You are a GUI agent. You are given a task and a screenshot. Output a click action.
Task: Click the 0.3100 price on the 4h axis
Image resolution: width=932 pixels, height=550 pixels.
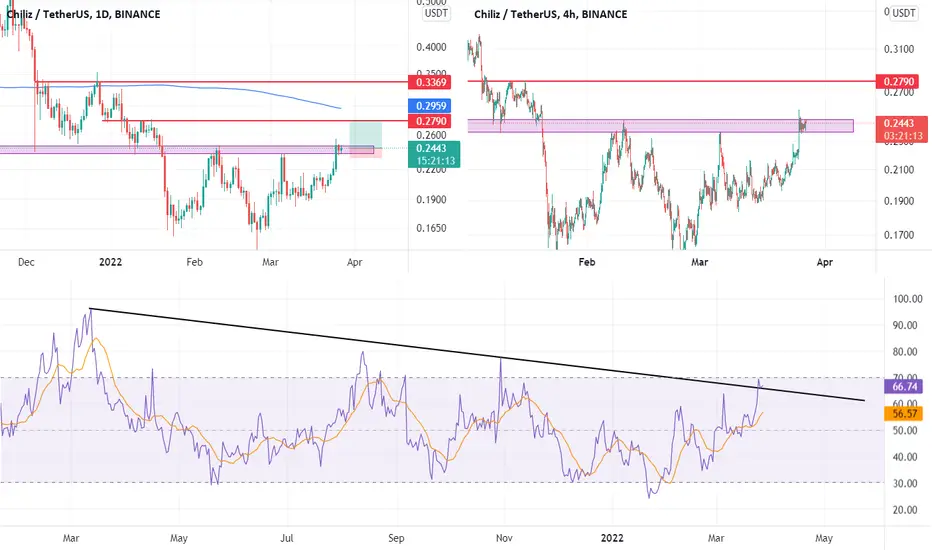click(x=899, y=49)
